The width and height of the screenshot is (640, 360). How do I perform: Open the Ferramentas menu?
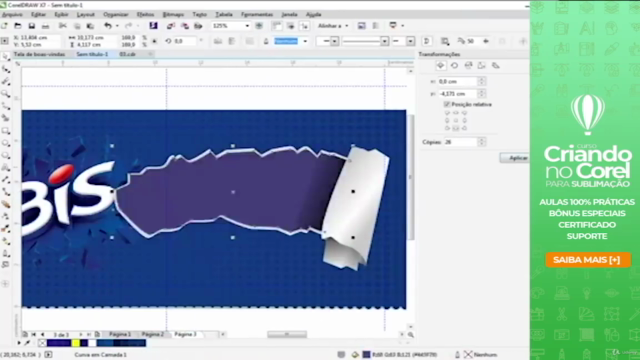click(x=257, y=14)
